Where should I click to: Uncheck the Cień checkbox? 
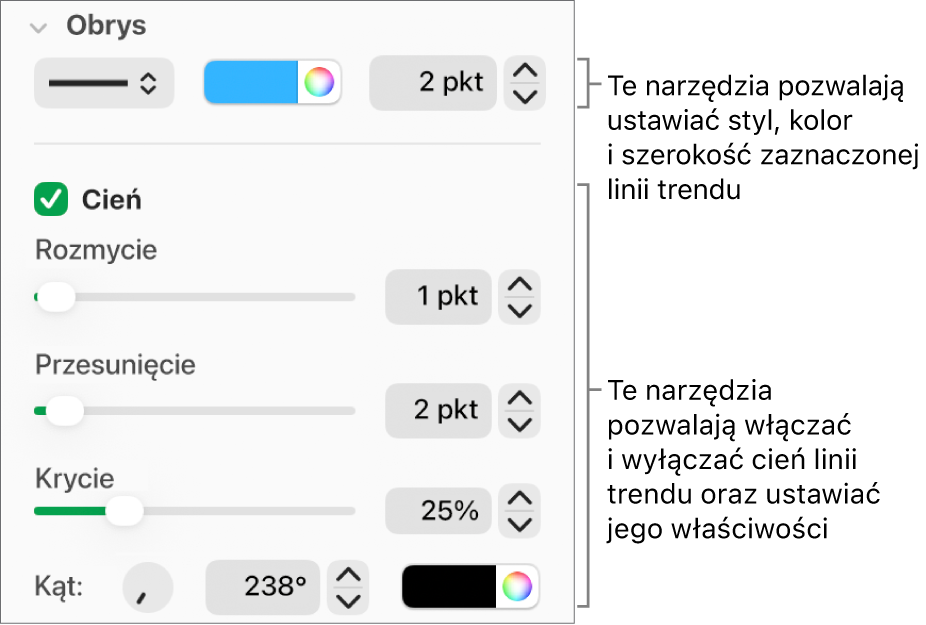click(51, 199)
